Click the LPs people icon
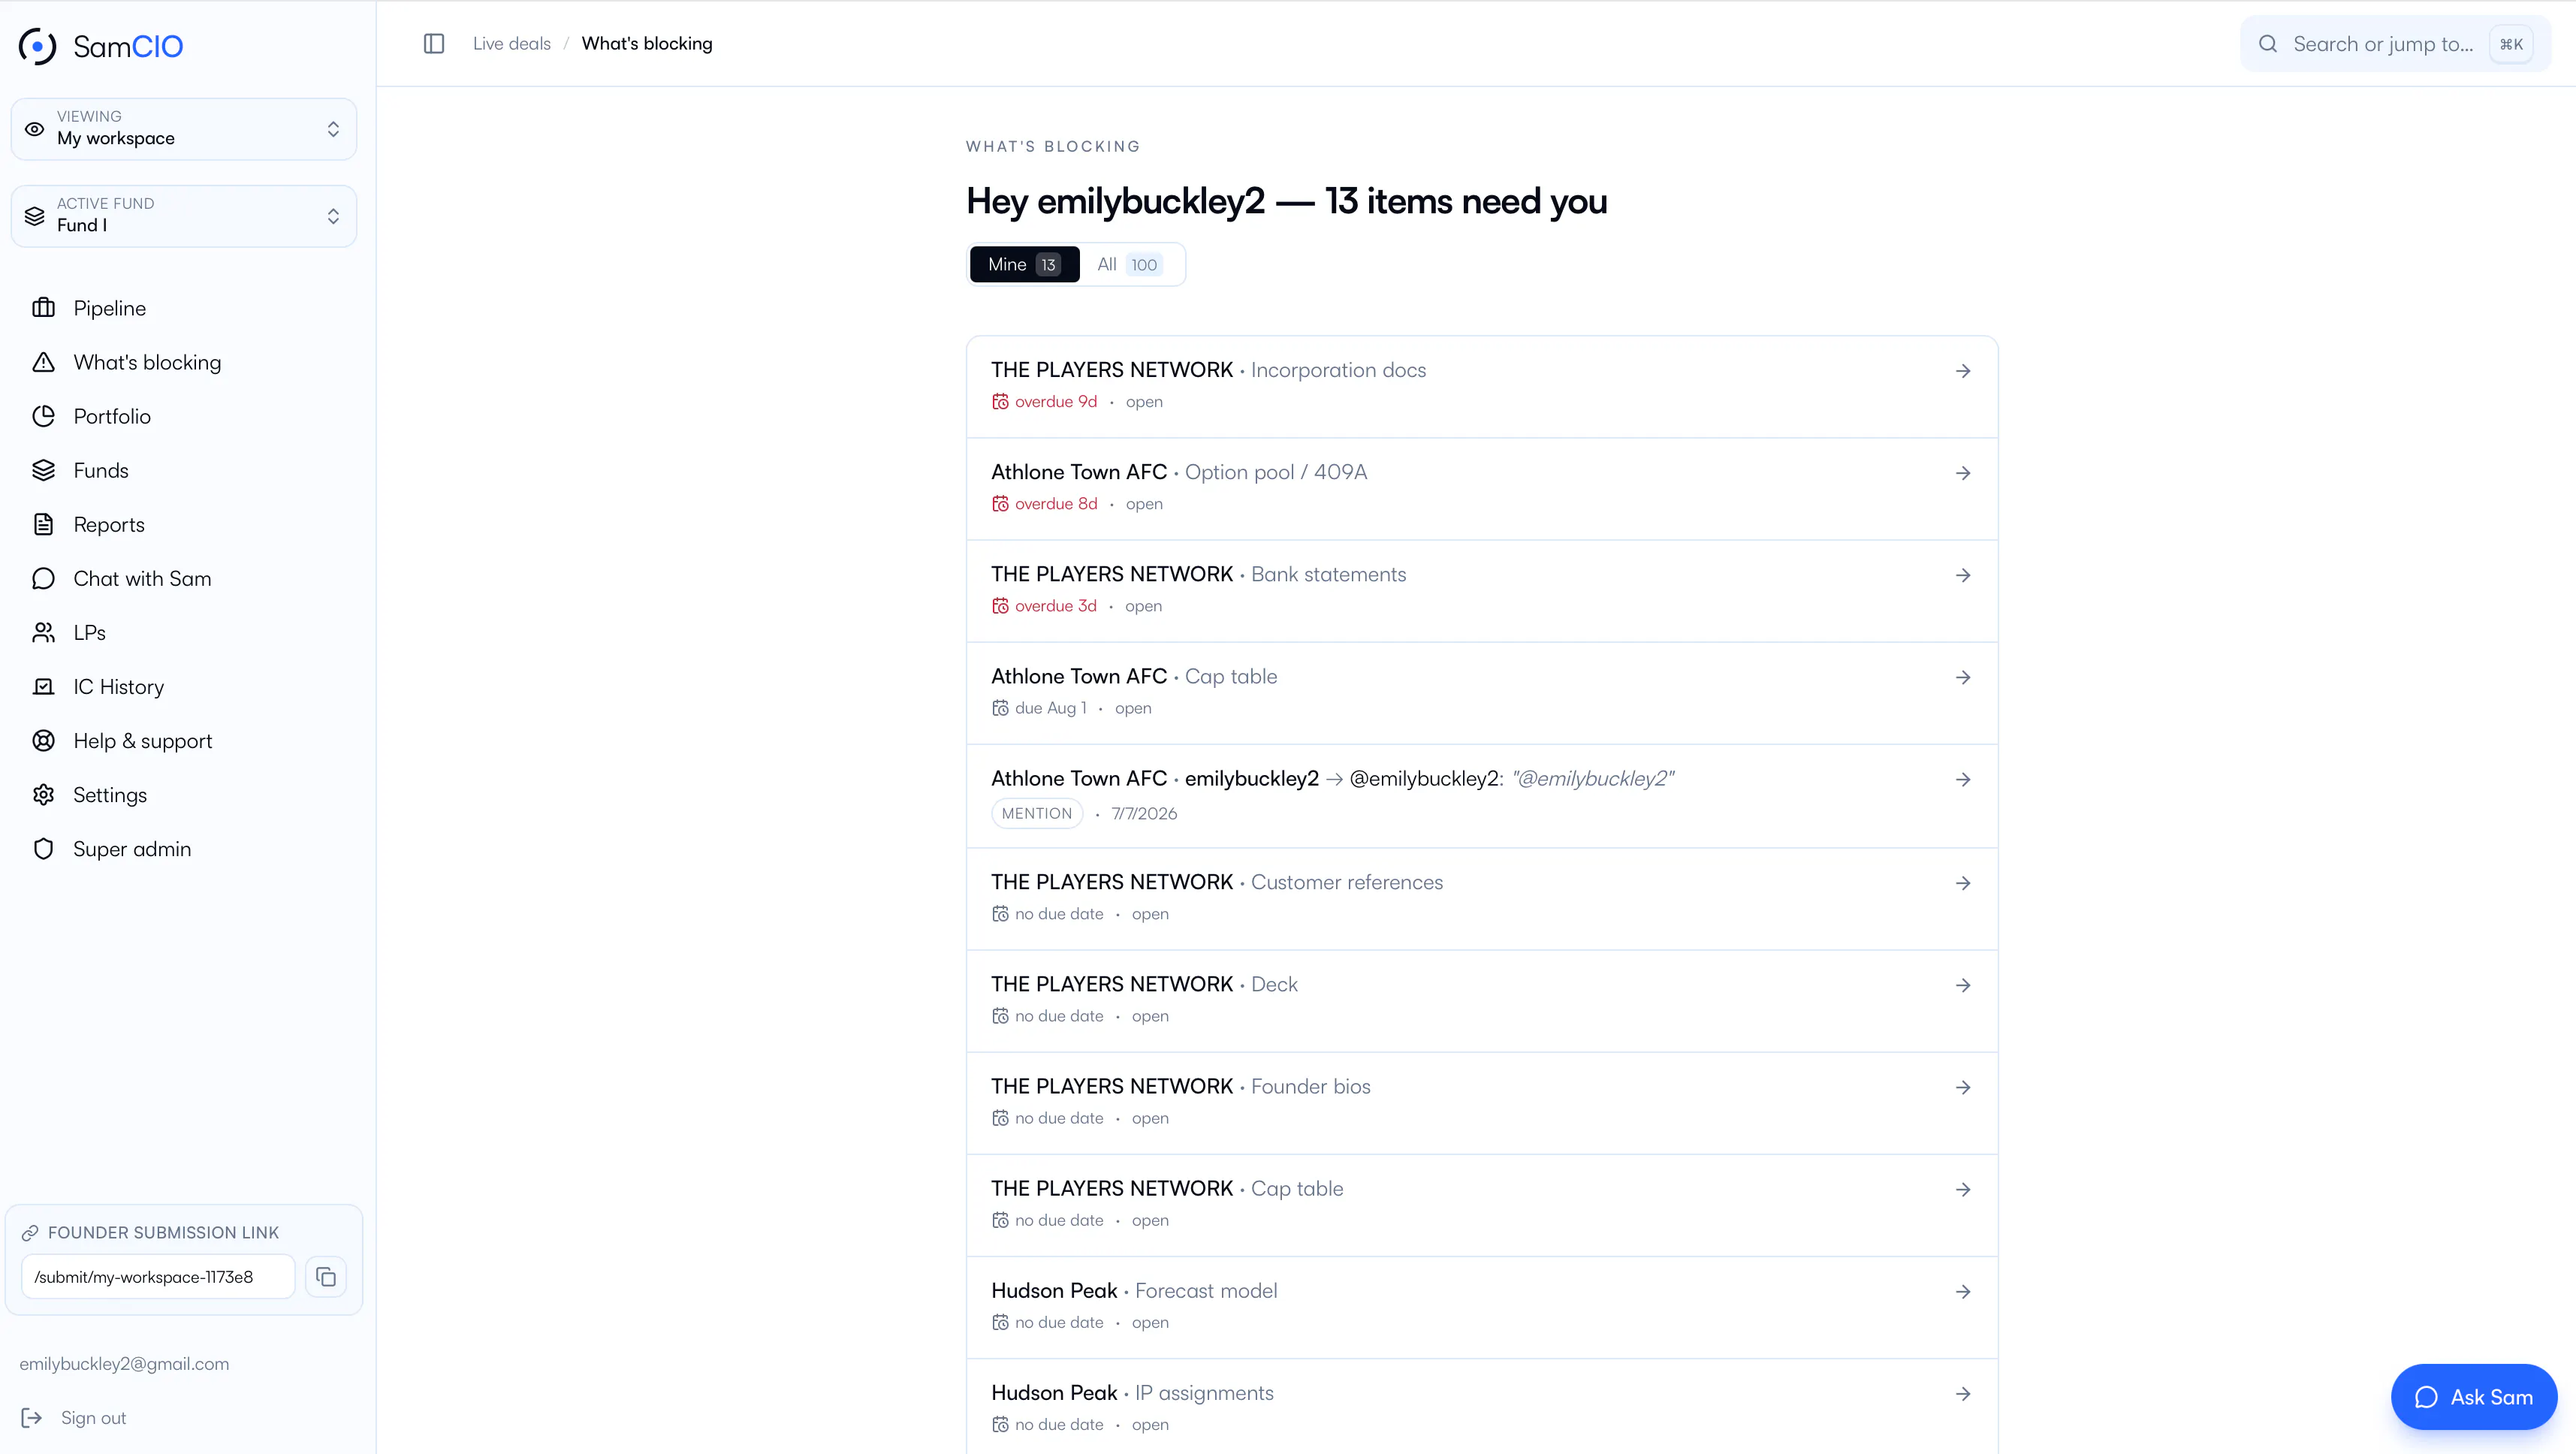Screen dimensions: 2576x1454 click(43, 632)
